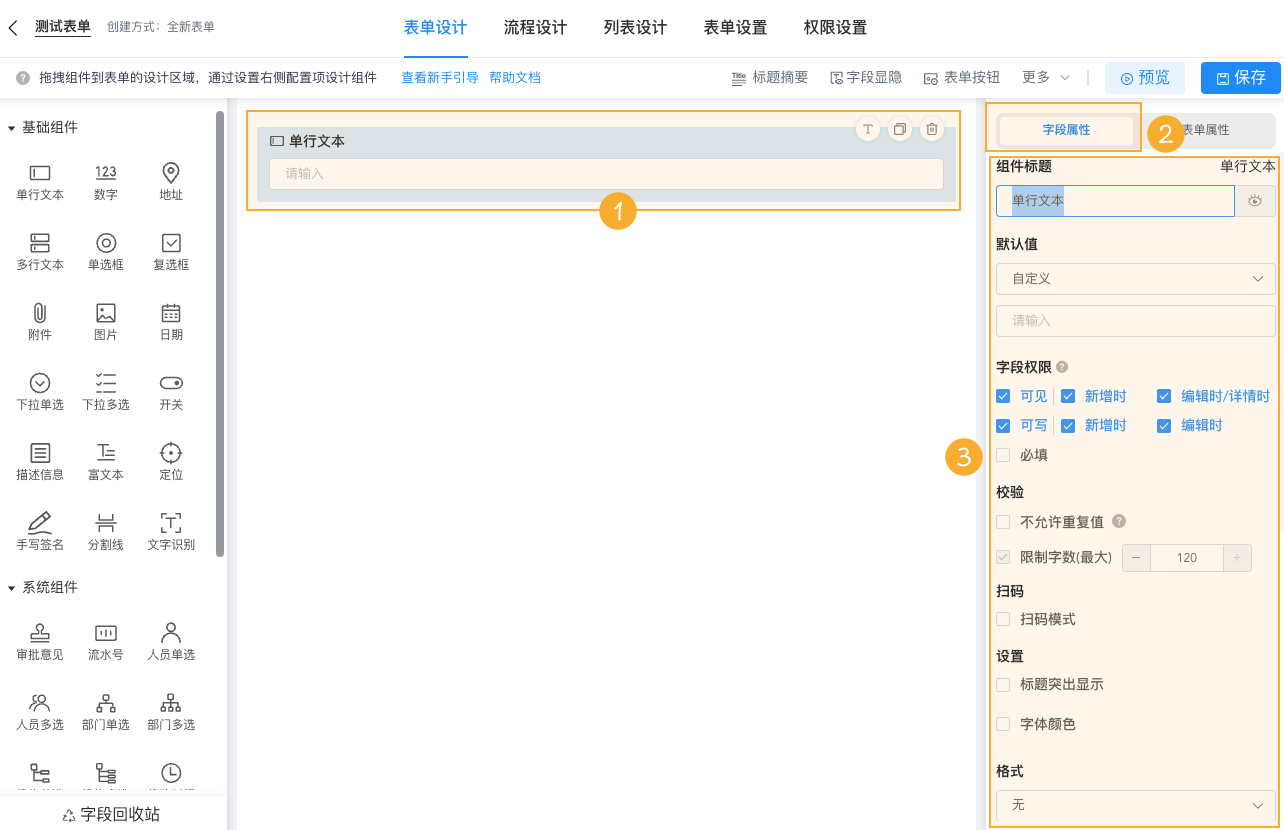The image size is (1284, 830).
Task: Select the 文字识别 text recognition component
Action: coord(170,529)
